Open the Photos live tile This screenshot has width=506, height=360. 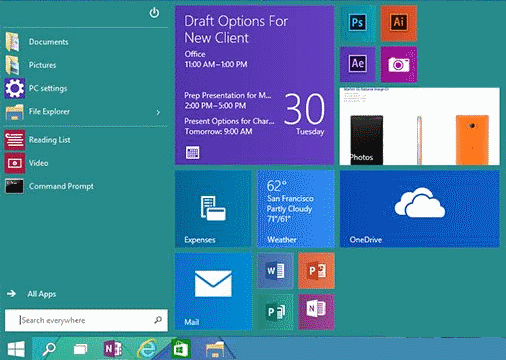[x=420, y=126]
